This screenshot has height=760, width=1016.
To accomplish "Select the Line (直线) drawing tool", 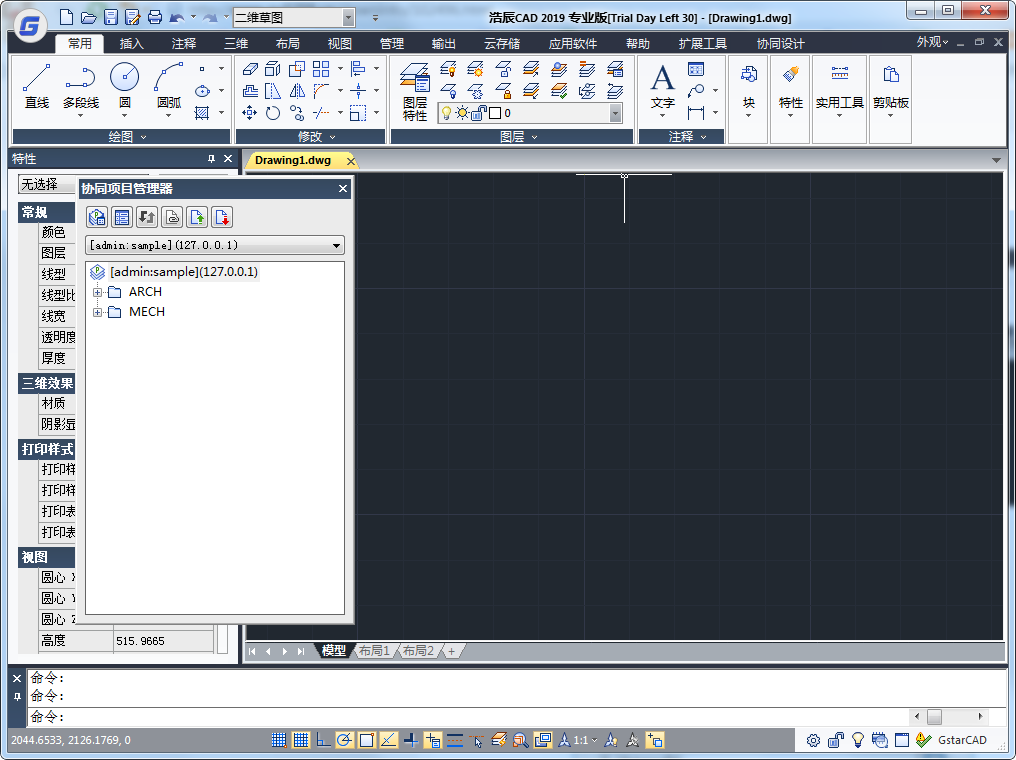I will 37,86.
